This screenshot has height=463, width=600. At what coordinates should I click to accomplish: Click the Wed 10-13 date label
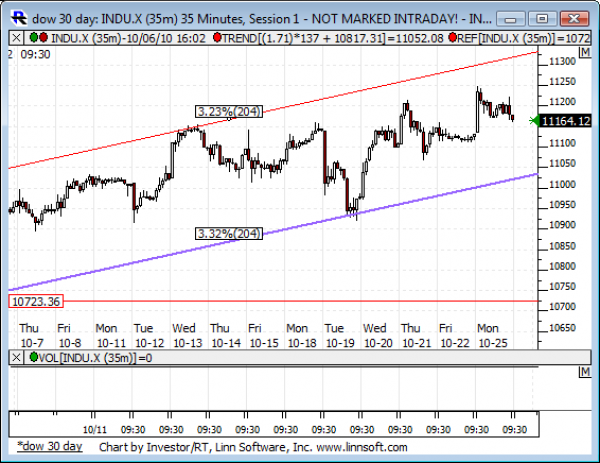[187, 336]
